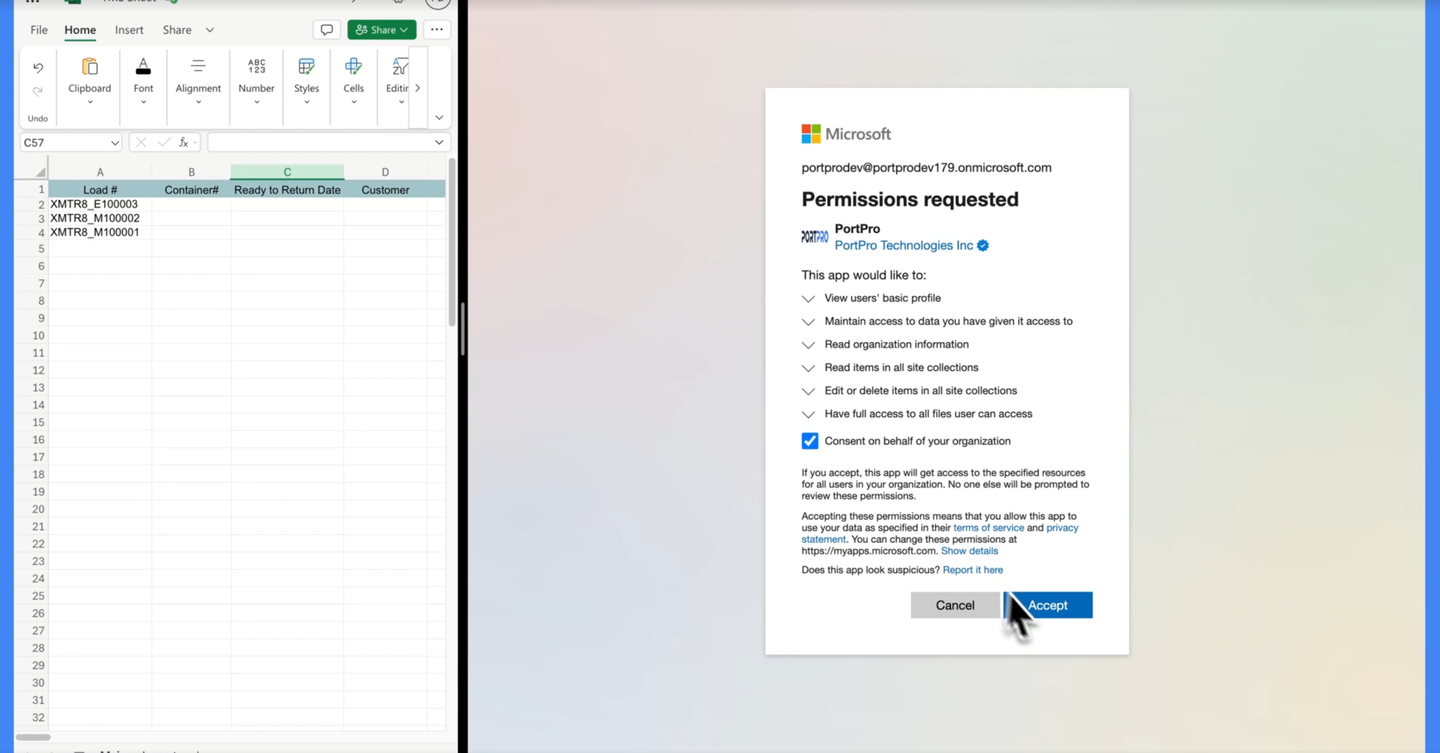Click the Show details link
1440x753 pixels.
[x=969, y=551]
